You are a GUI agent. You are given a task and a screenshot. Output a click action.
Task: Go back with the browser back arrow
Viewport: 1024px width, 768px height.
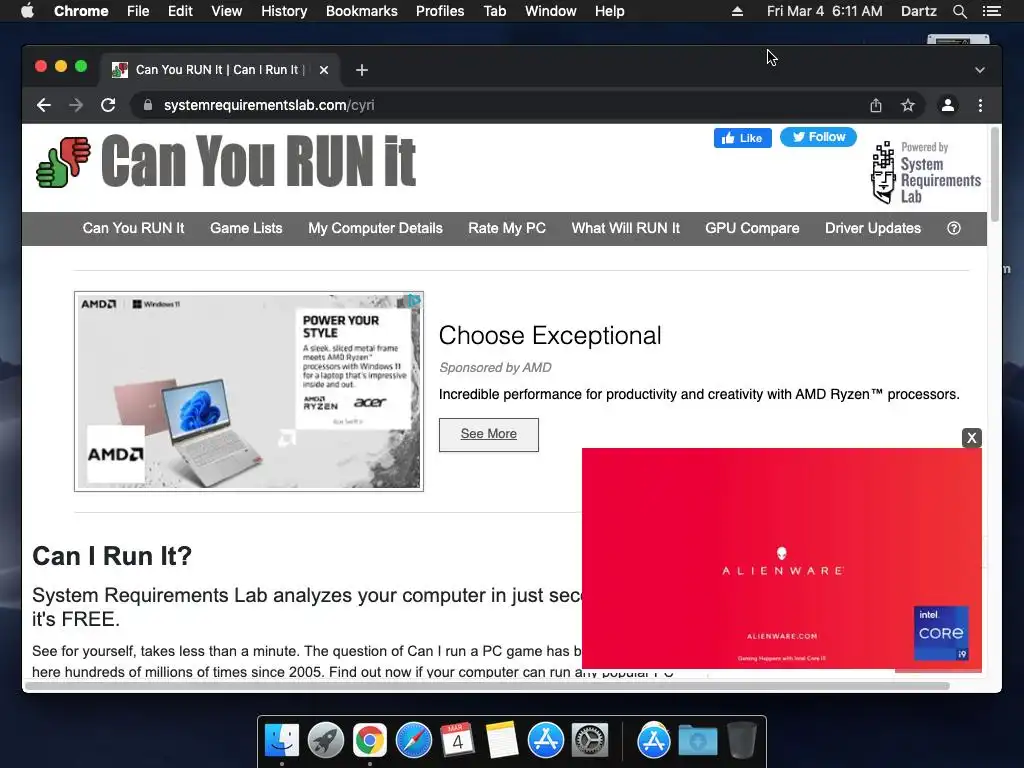click(x=44, y=105)
